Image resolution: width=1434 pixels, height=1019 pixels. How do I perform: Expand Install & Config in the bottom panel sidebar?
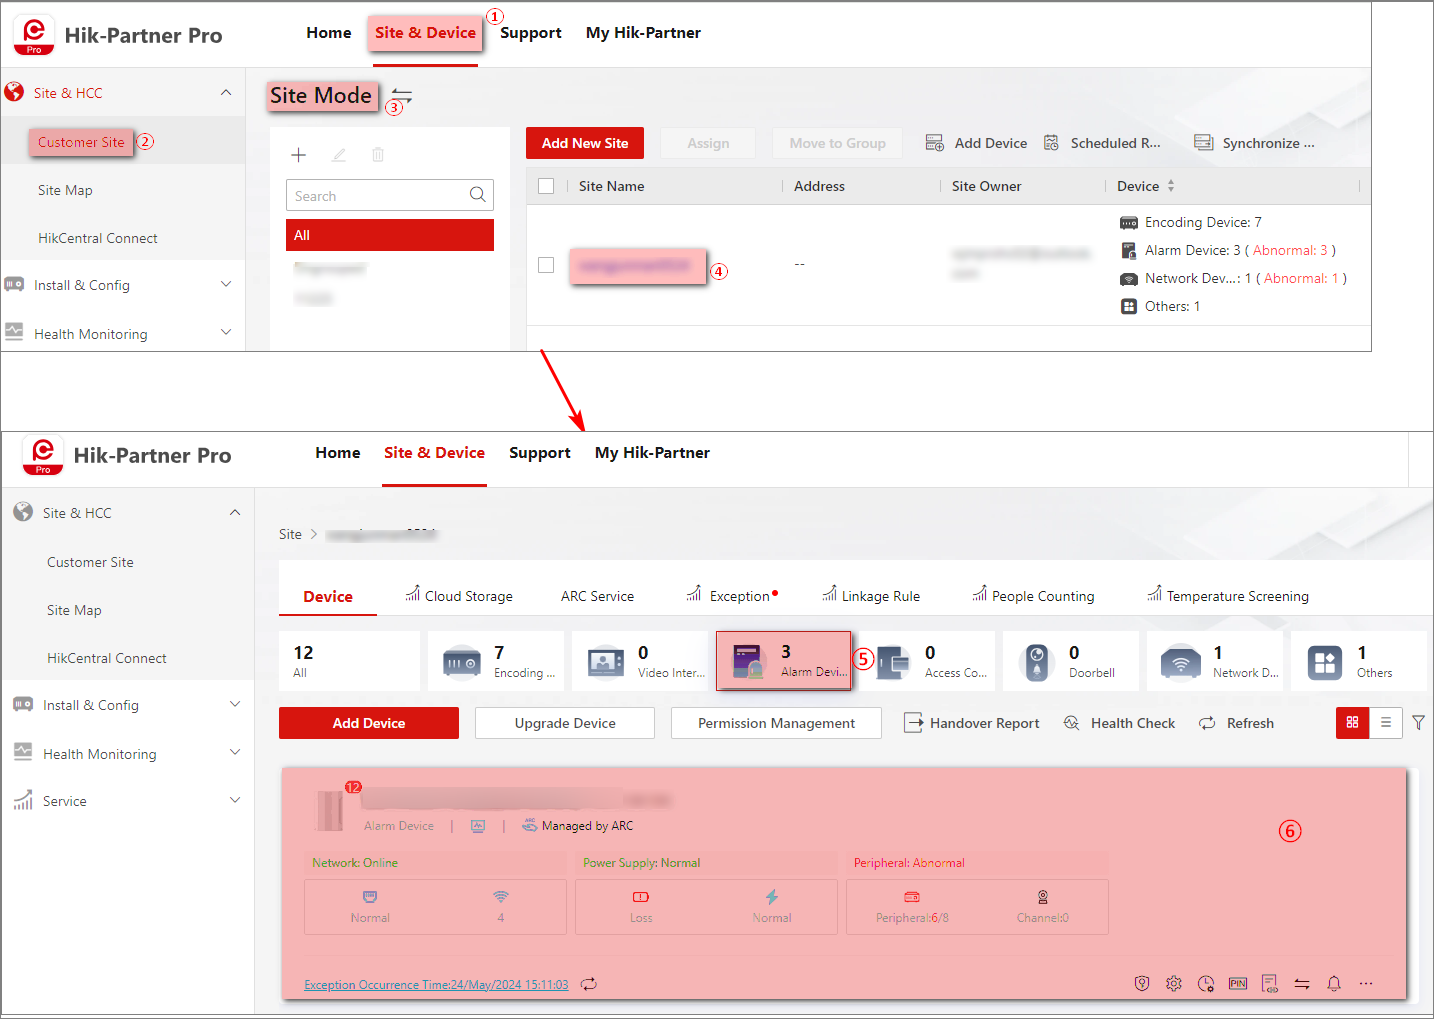pyautogui.click(x=235, y=705)
